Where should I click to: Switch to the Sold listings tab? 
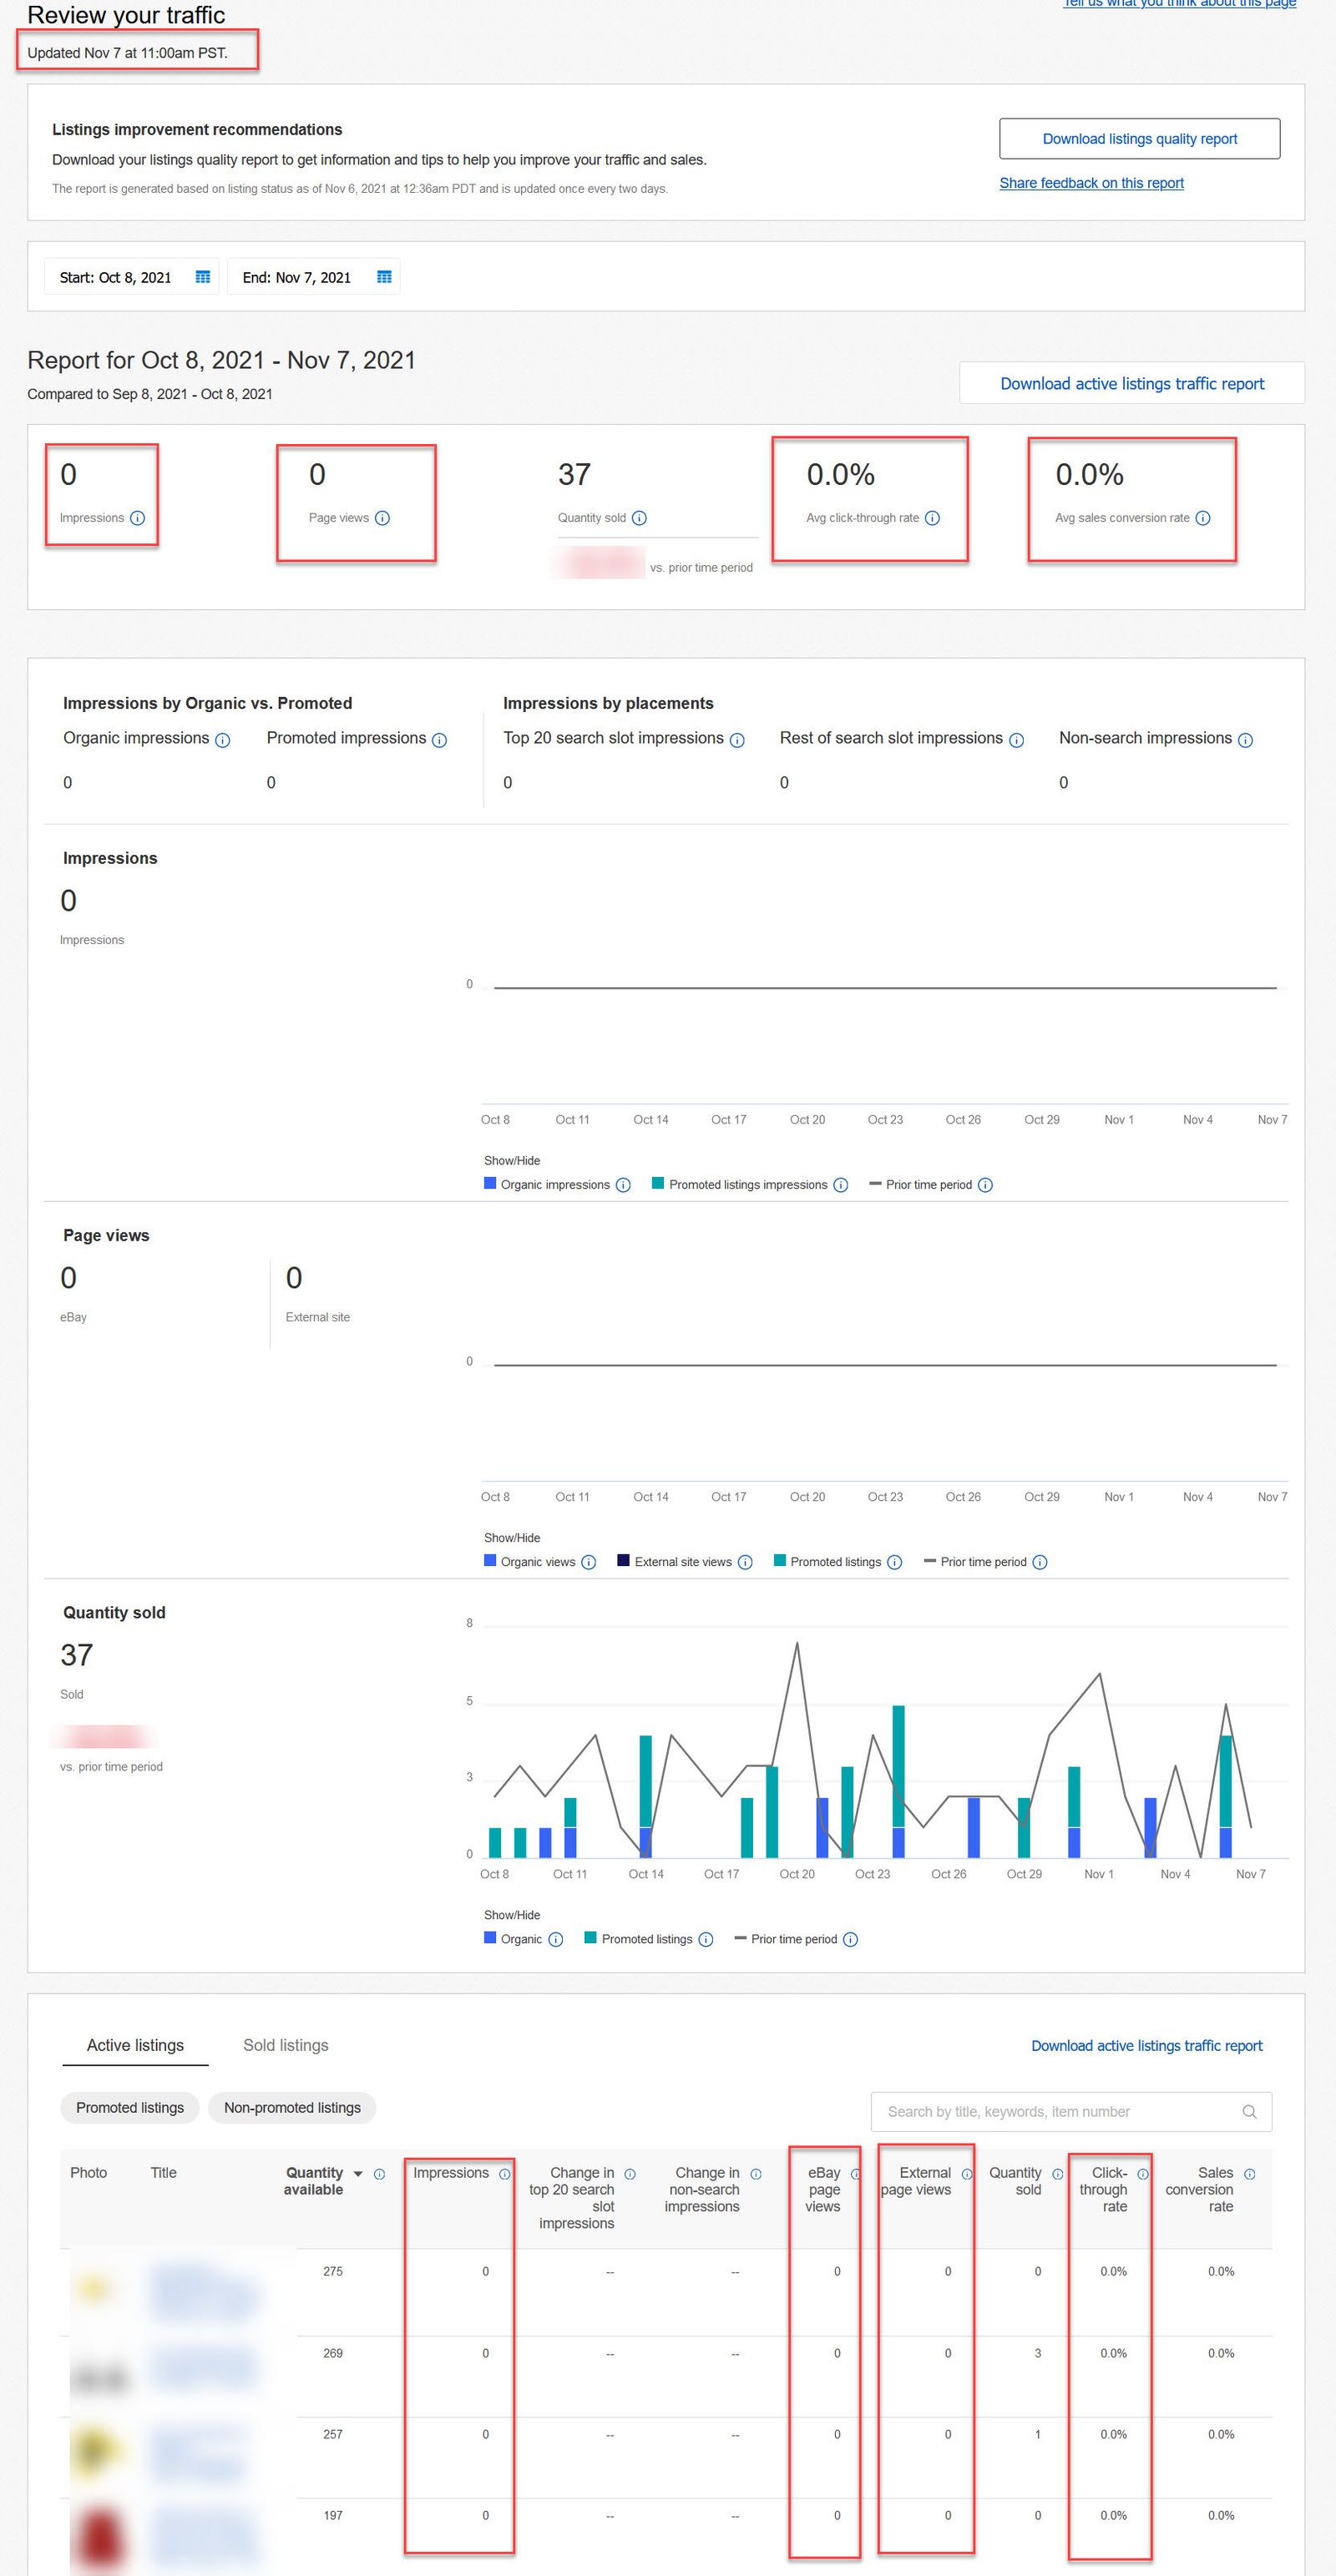[x=285, y=2045]
